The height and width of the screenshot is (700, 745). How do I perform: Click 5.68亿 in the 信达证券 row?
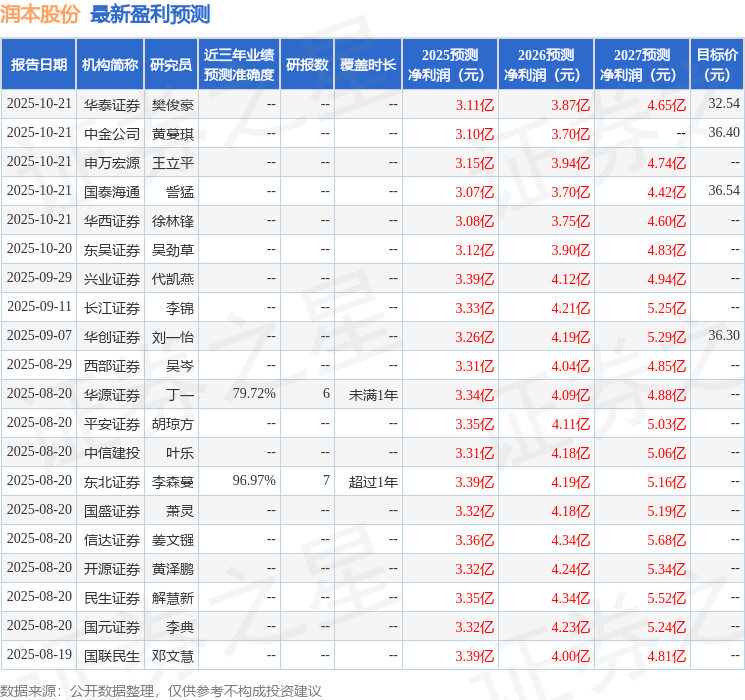click(666, 540)
